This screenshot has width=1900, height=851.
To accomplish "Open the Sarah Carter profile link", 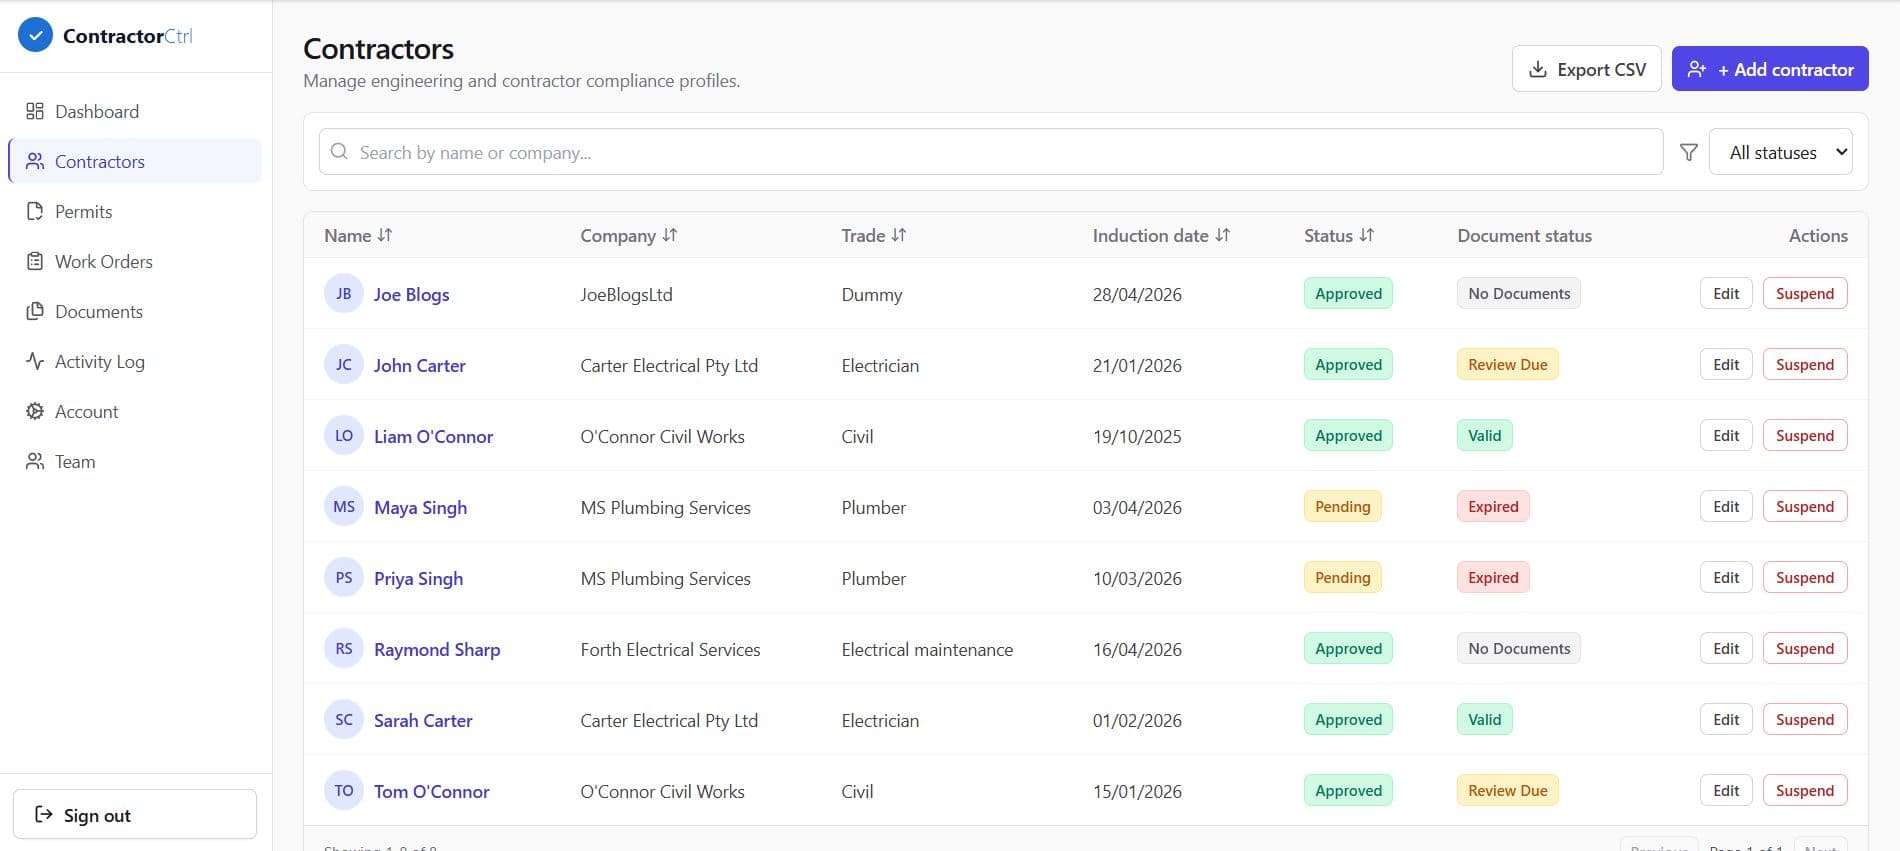I will click(x=423, y=720).
